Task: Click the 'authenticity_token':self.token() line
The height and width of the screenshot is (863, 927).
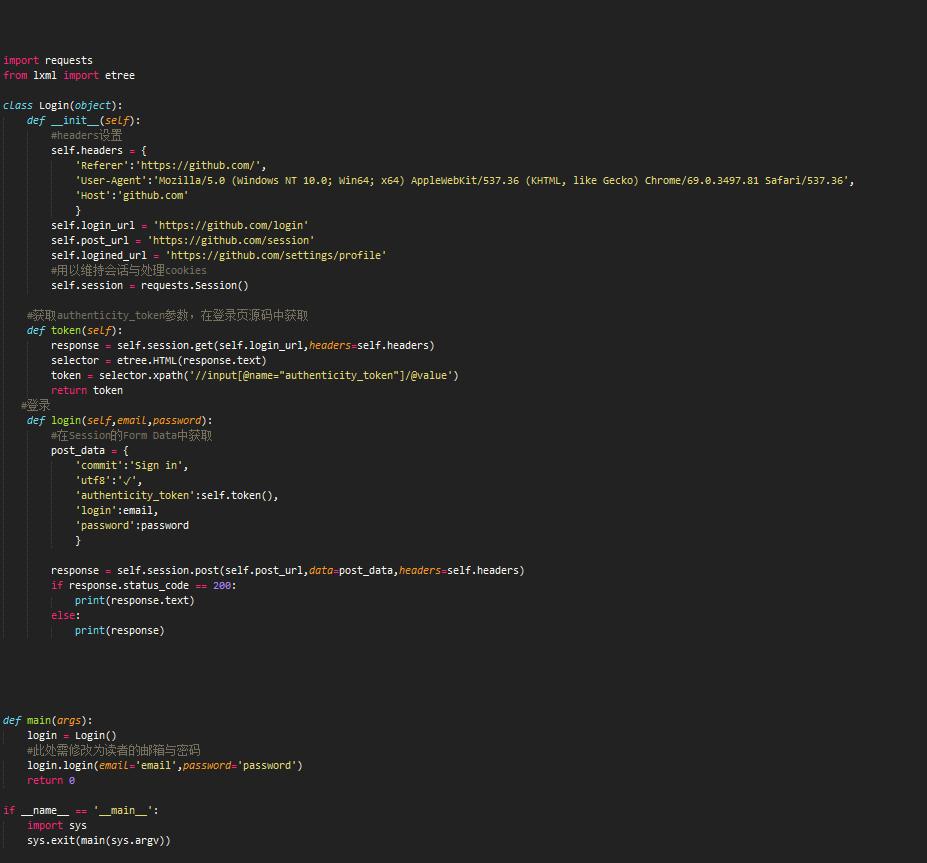Action: click(177, 495)
